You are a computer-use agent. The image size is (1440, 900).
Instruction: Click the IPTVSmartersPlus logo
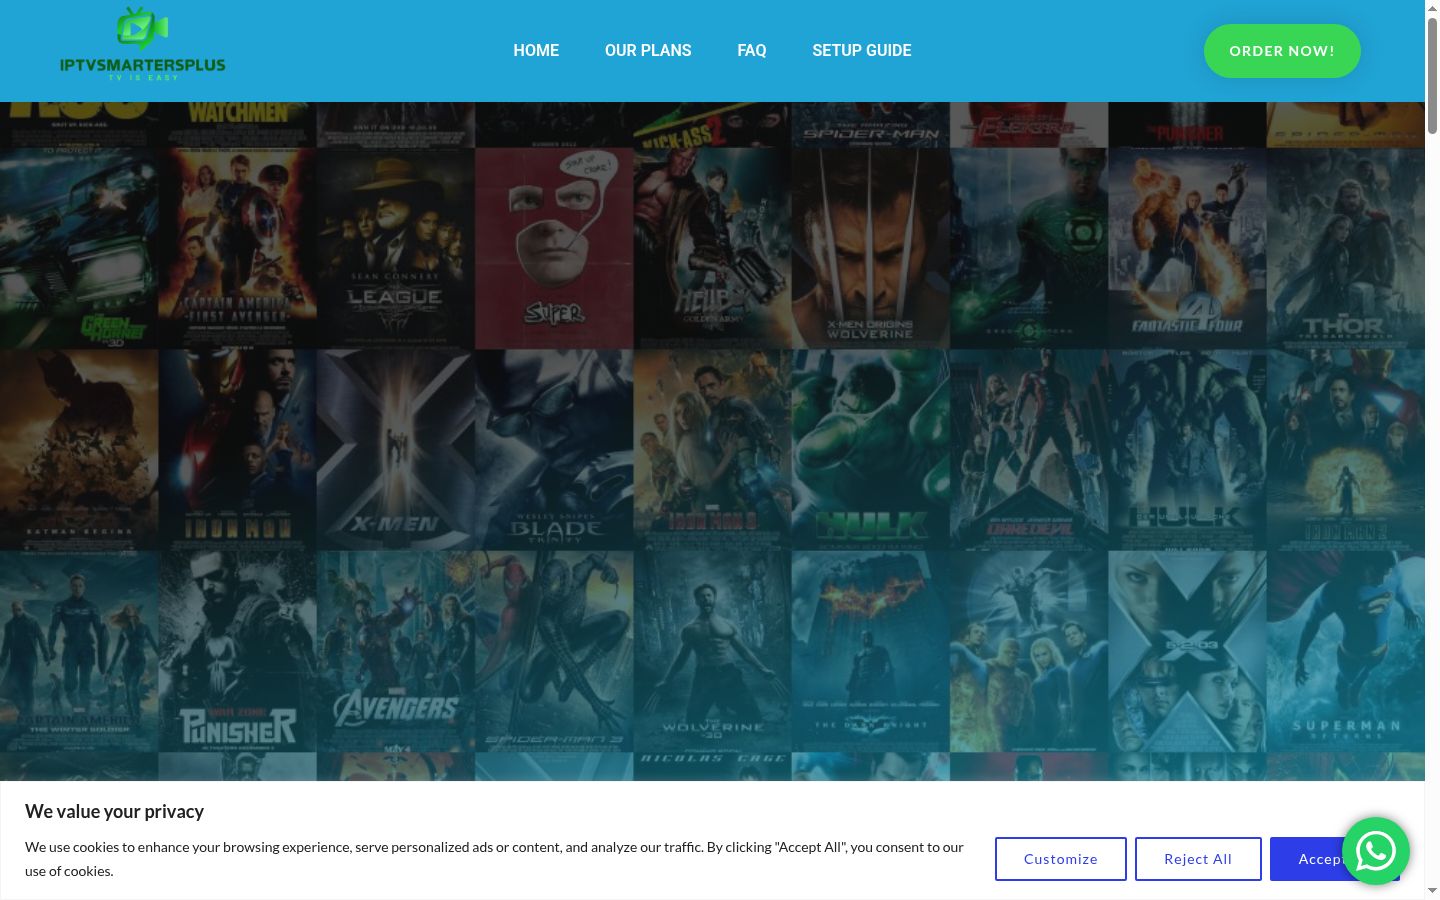pos(143,45)
